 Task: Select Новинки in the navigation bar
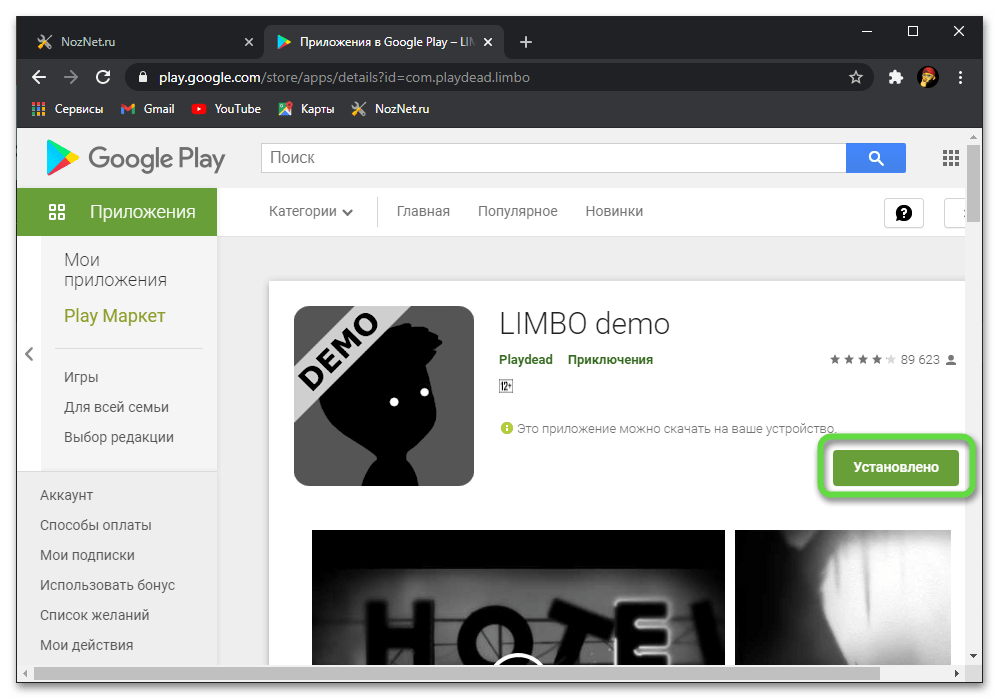point(614,212)
